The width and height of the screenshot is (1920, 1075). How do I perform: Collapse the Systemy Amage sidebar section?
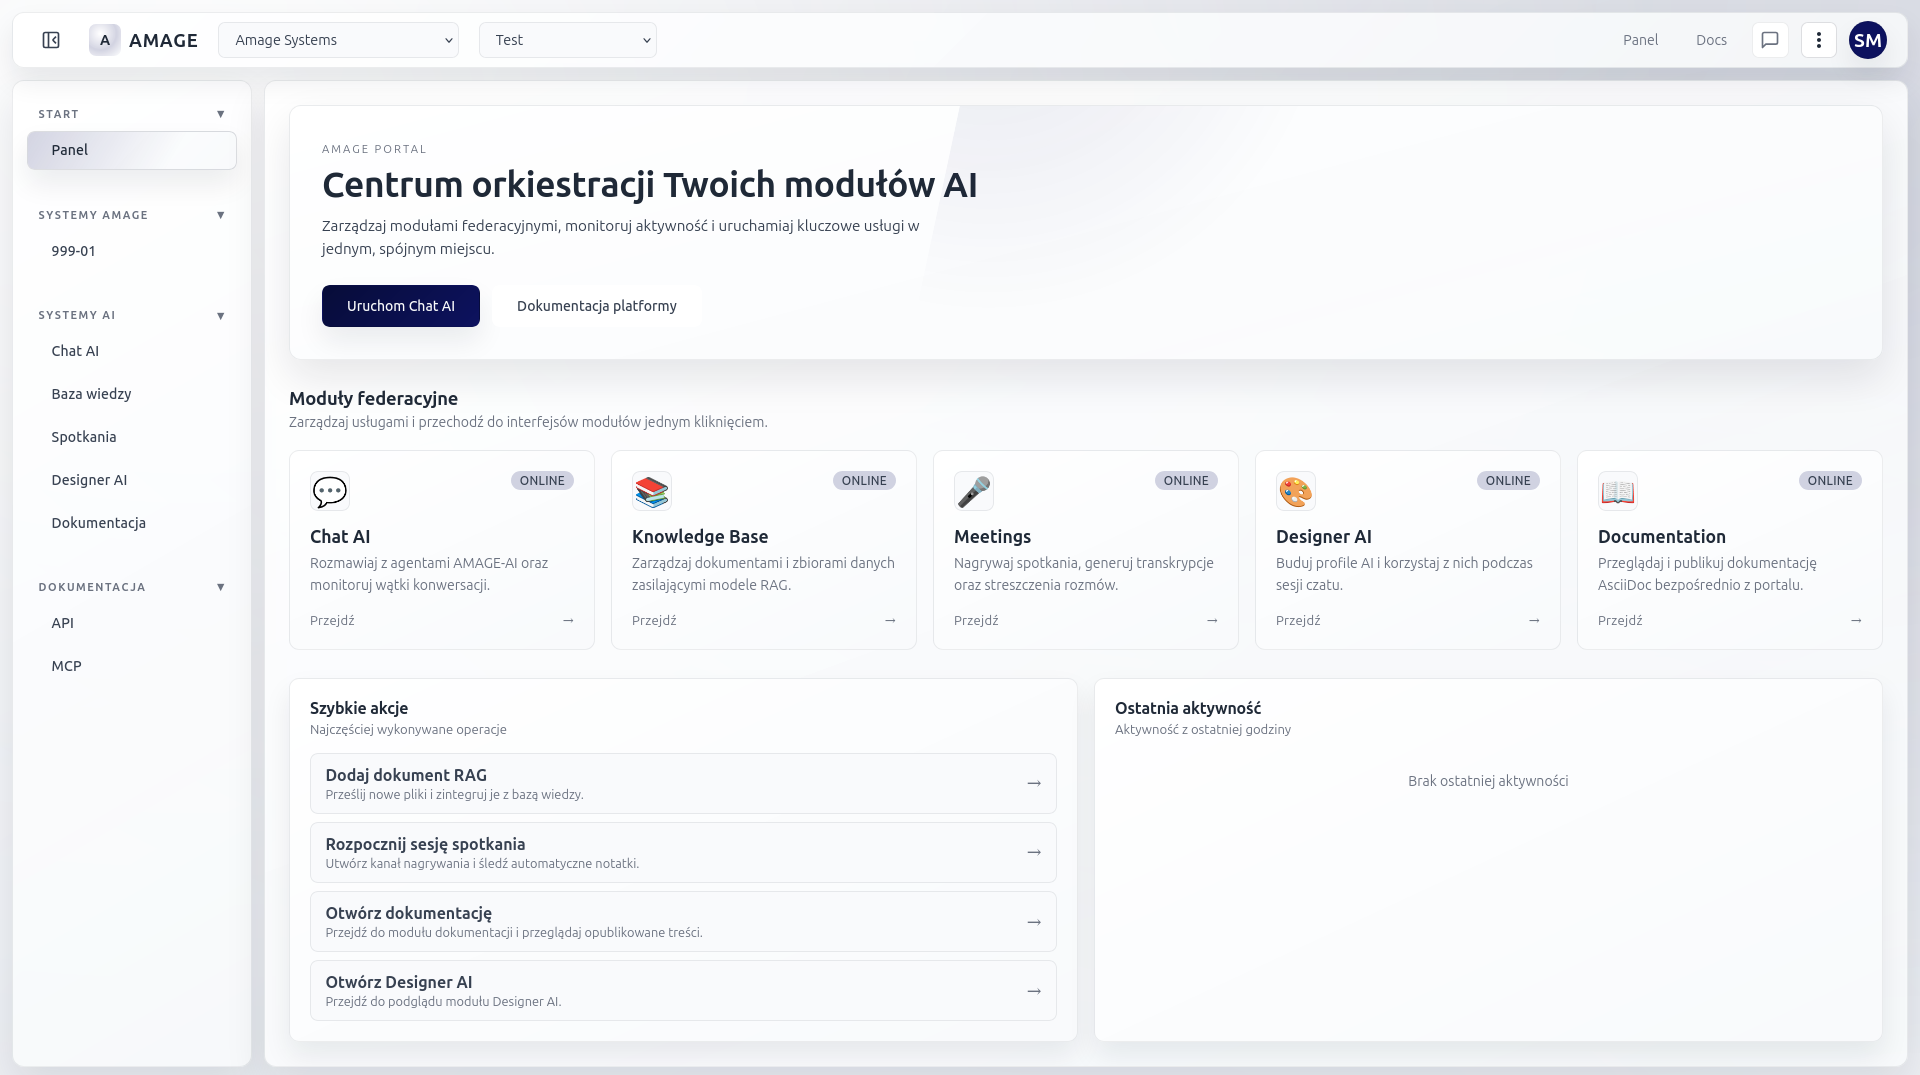220,215
